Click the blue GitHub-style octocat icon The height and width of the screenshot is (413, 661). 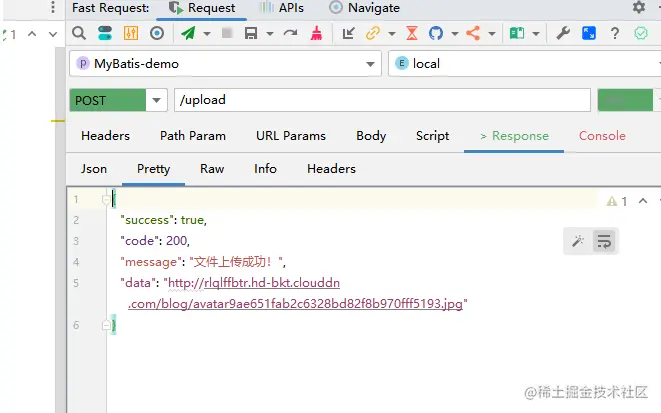coord(436,33)
